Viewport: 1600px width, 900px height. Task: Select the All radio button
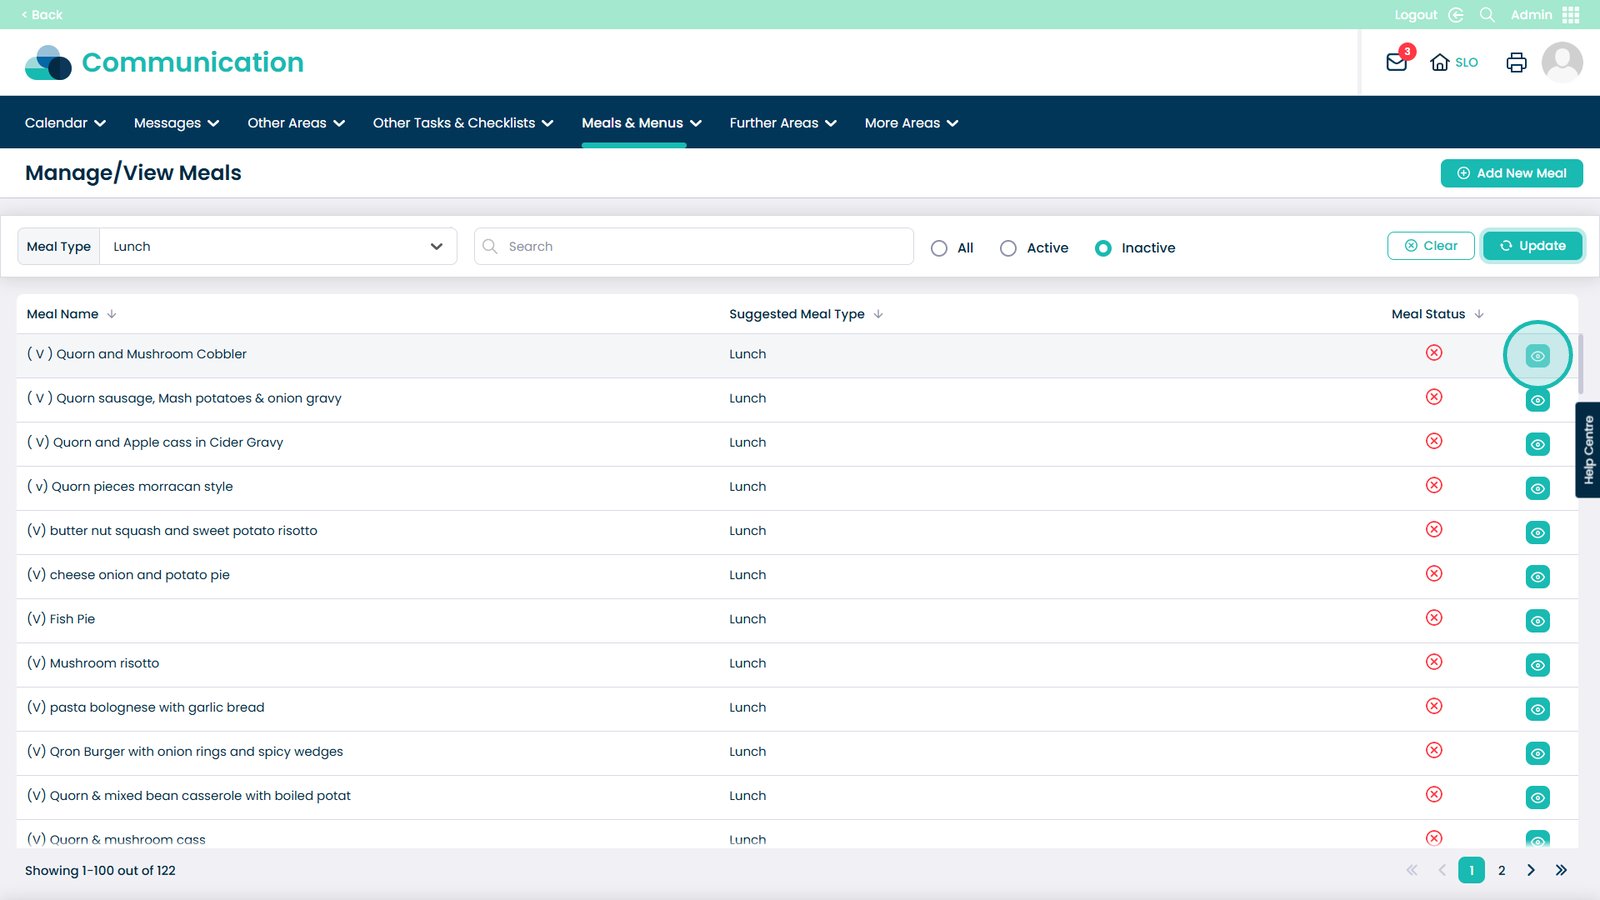939,248
